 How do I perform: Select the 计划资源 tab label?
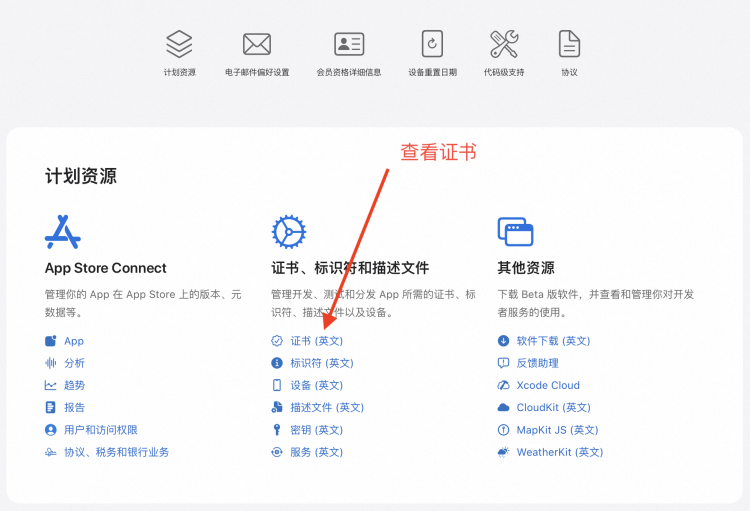179,72
